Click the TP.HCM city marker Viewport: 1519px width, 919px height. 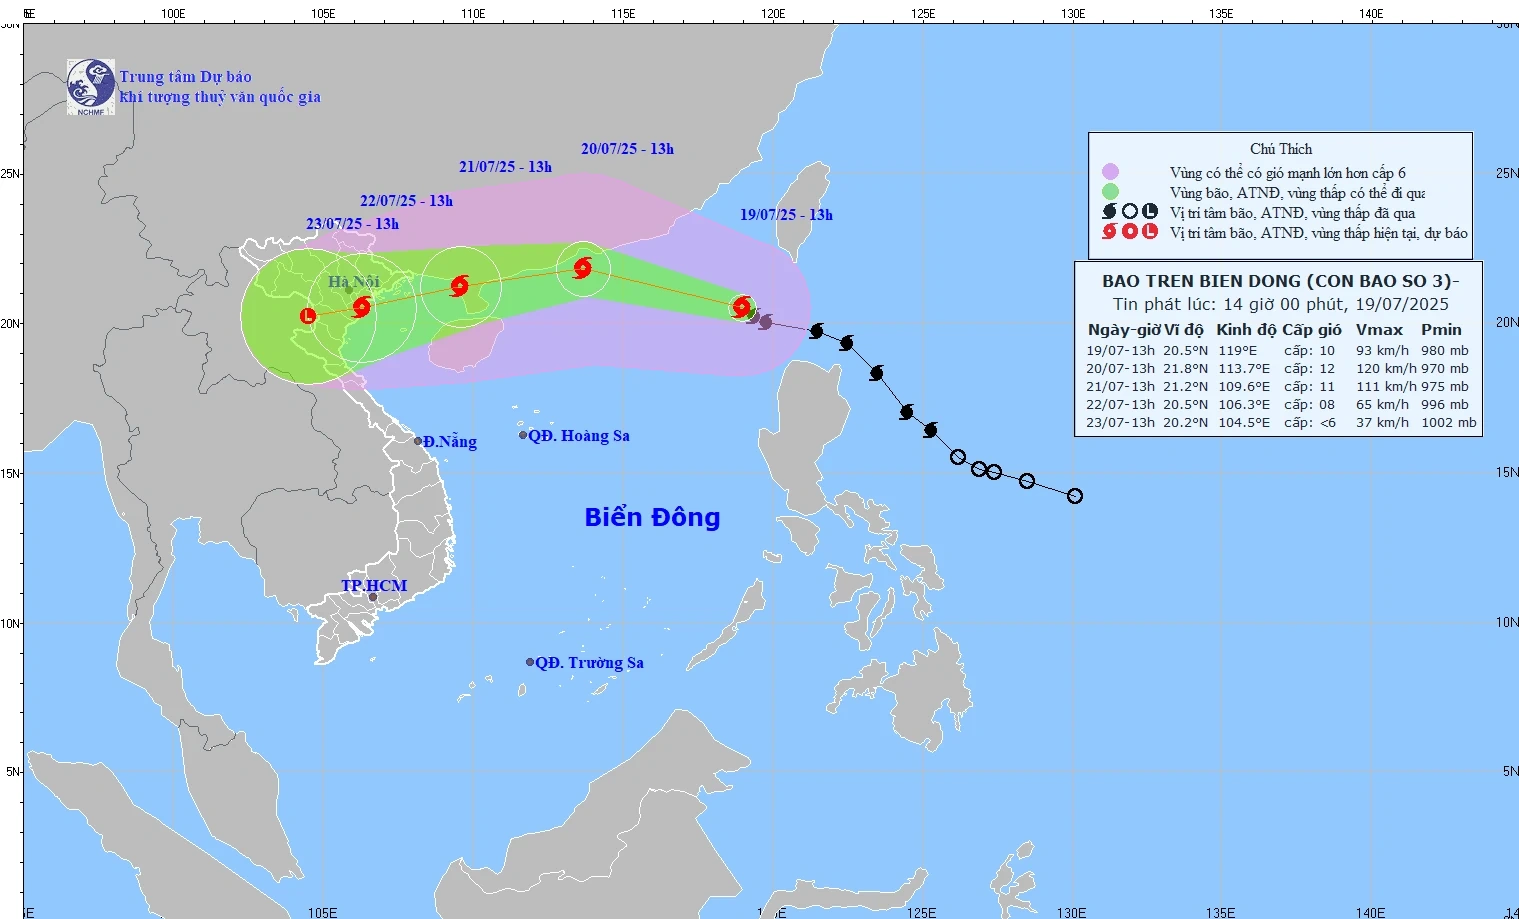[x=373, y=597]
